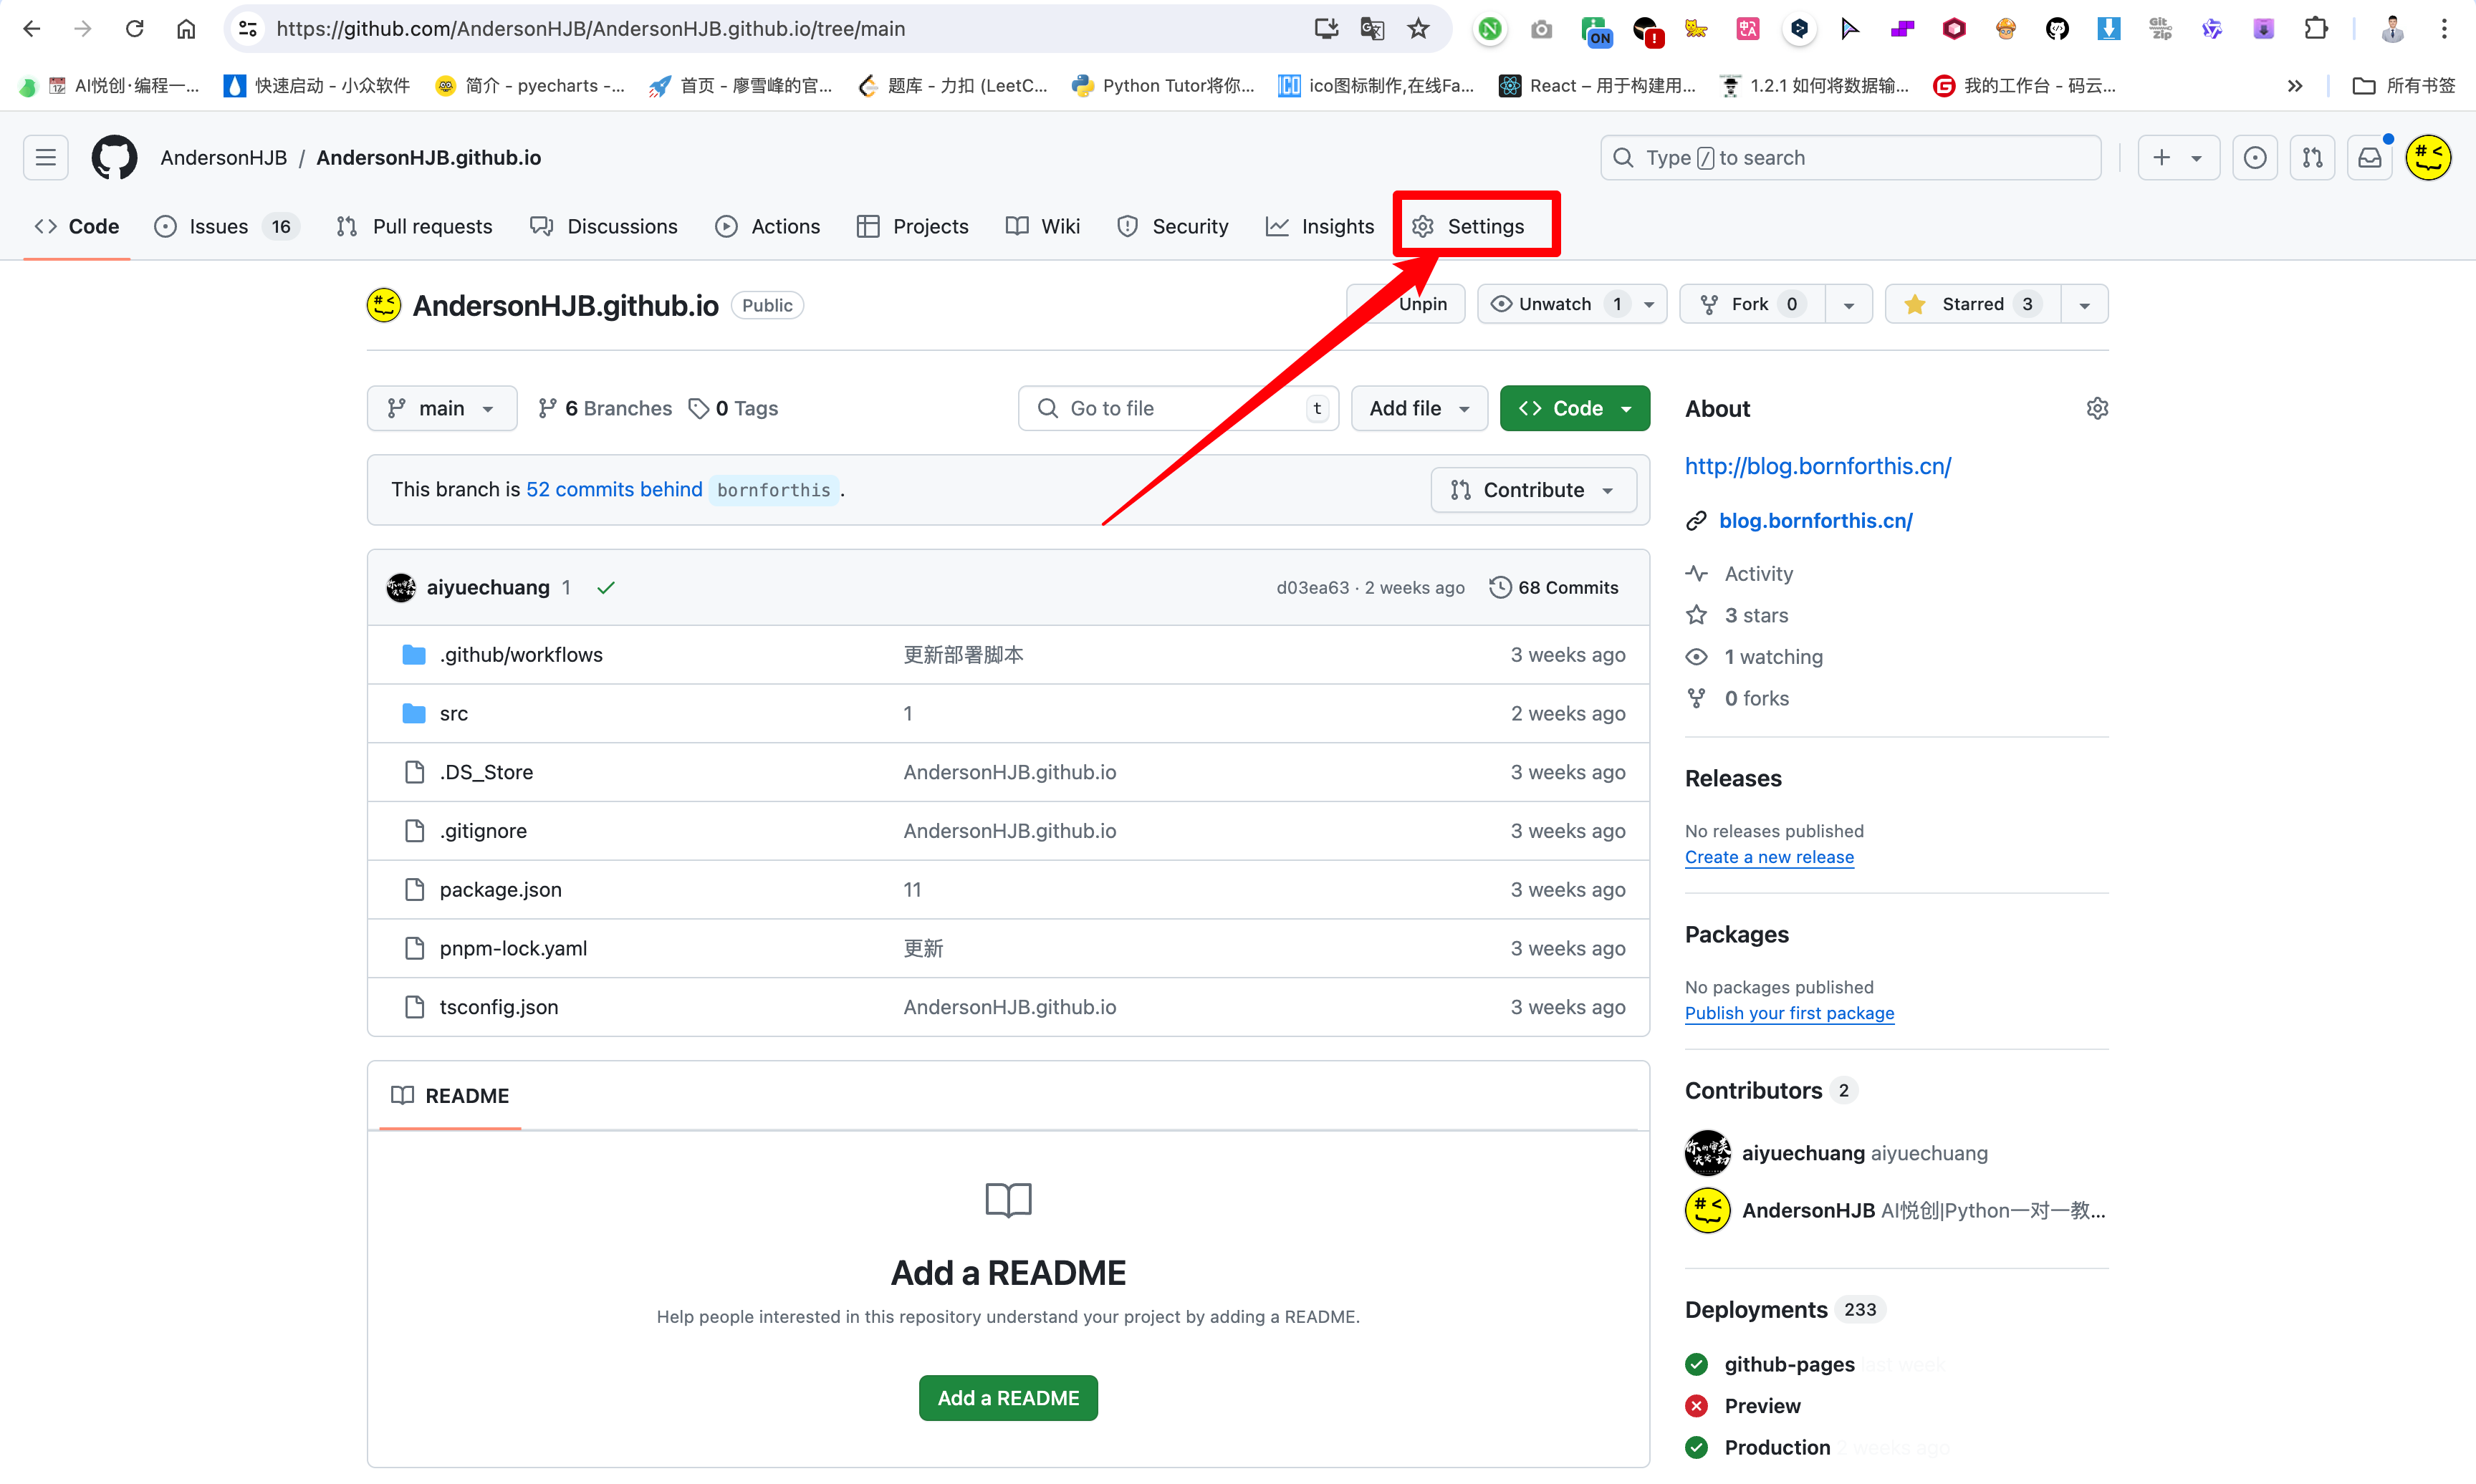Switch to the Discussions tab
The width and height of the screenshot is (2476, 1484).
coord(603,227)
